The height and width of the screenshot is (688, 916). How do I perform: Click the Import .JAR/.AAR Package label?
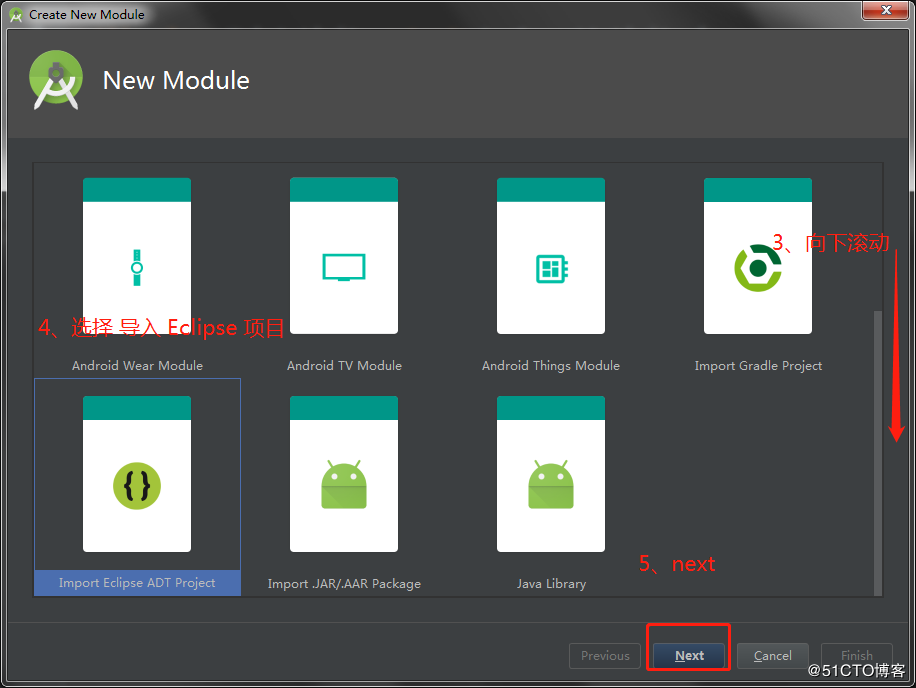pyautogui.click(x=344, y=583)
